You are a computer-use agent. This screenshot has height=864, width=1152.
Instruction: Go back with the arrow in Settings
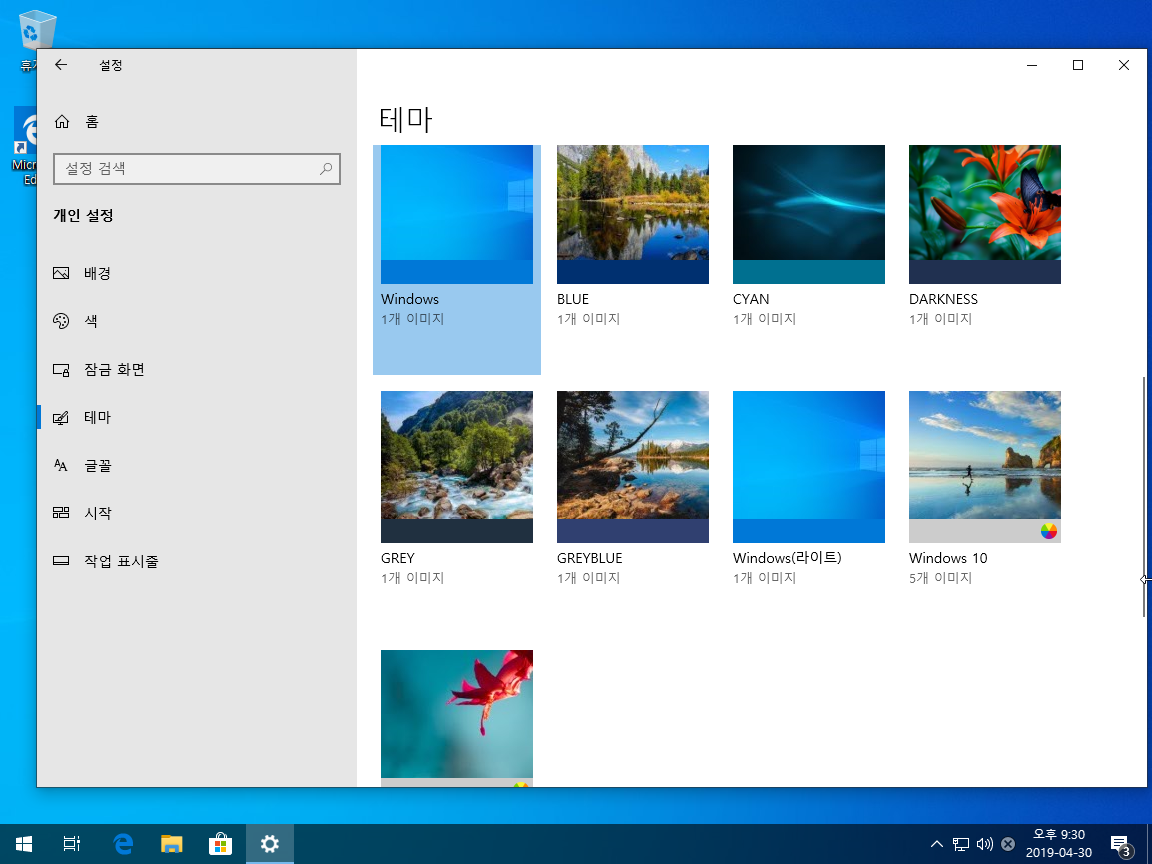(x=61, y=65)
